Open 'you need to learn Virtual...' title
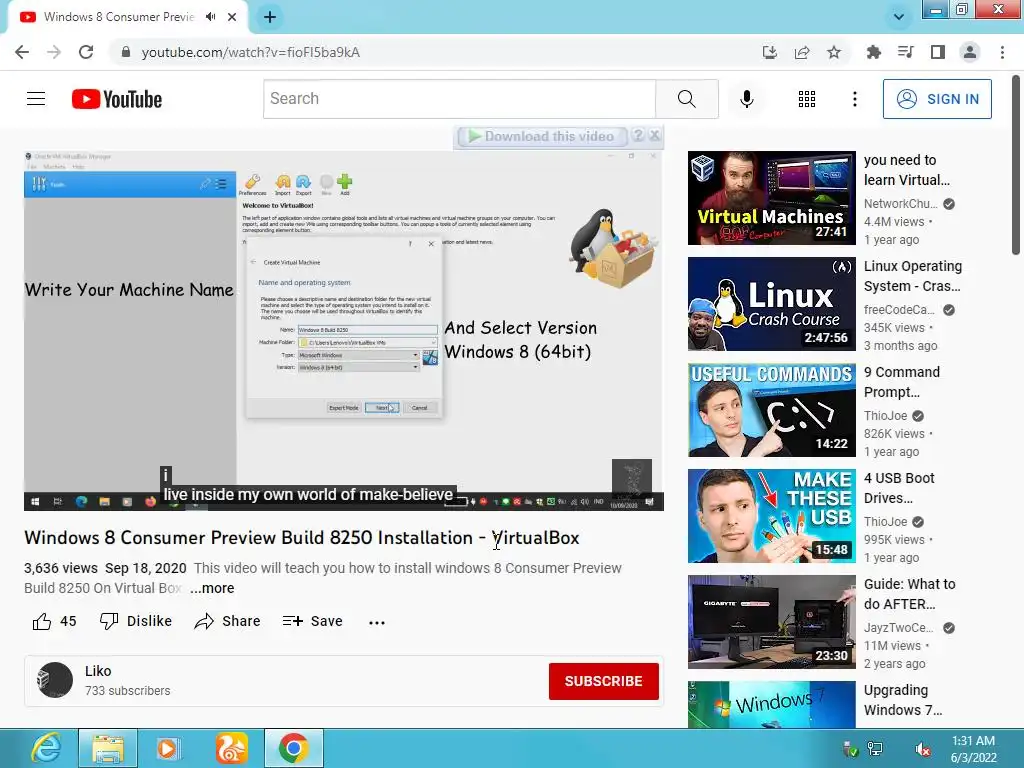This screenshot has width=1024, height=768. pyautogui.click(x=906, y=170)
